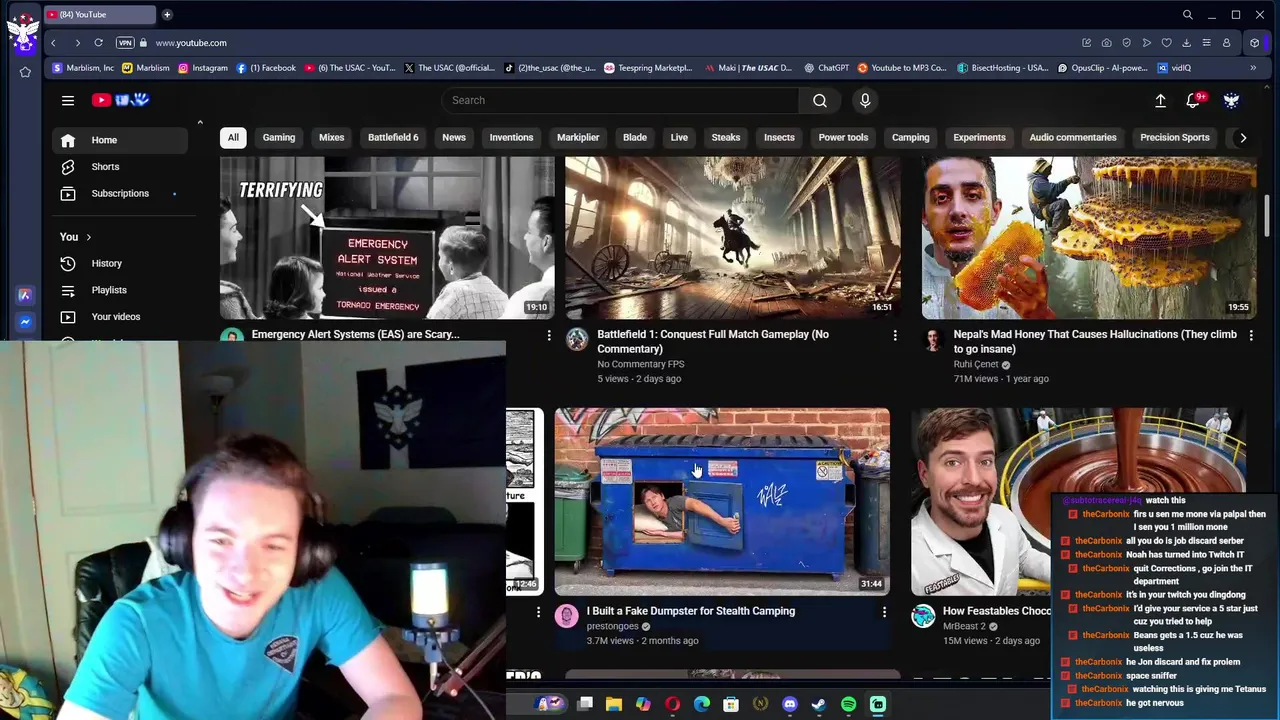This screenshot has height=720, width=1280.
Task: Open the Marblism, Inc bookmark
Action: 83,68
